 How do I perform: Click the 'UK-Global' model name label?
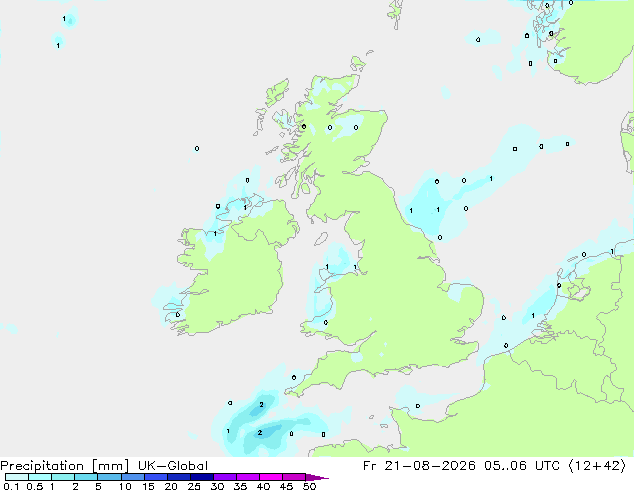173,466
